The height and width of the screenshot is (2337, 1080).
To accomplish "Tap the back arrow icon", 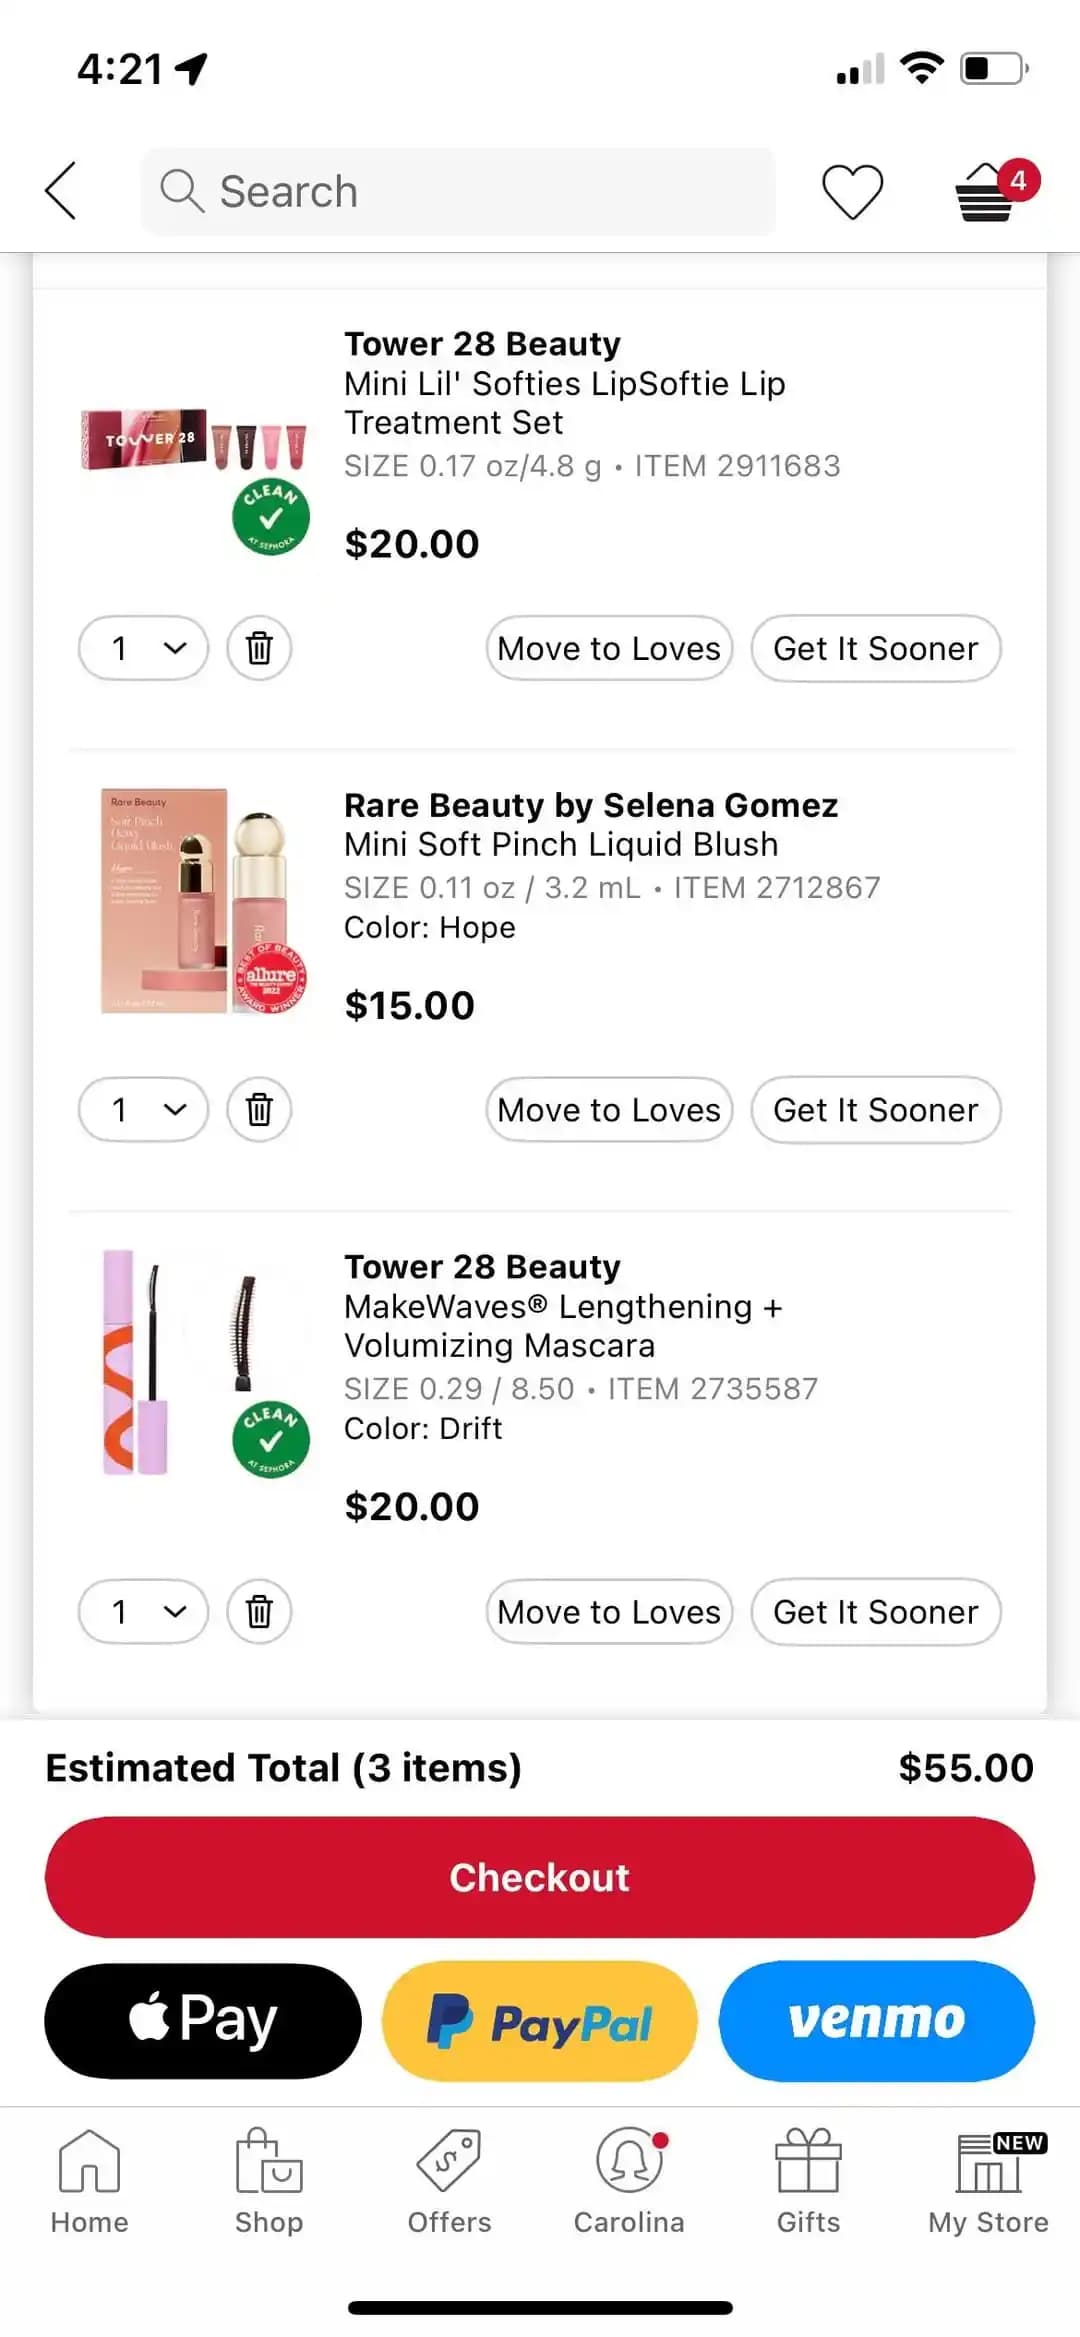I will 61,190.
